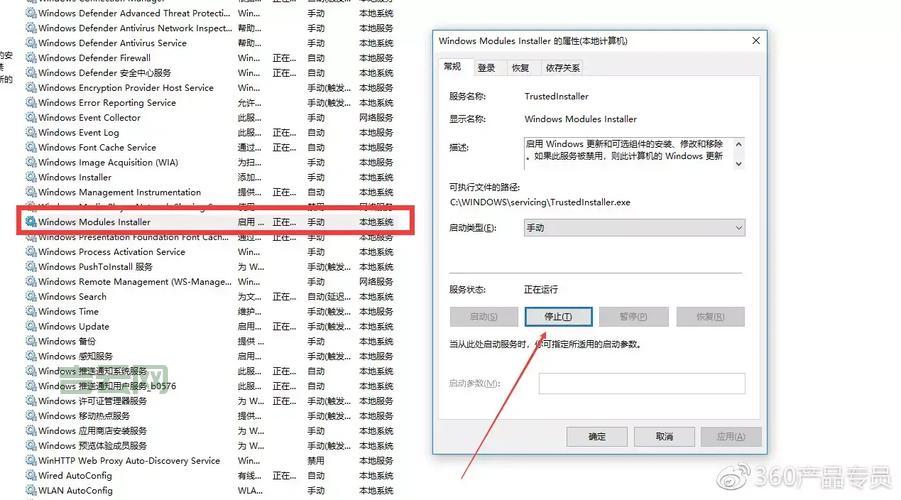901x500 pixels.
Task: Click 网络服务 login of Windows Event Collector row
Action: tap(376, 118)
